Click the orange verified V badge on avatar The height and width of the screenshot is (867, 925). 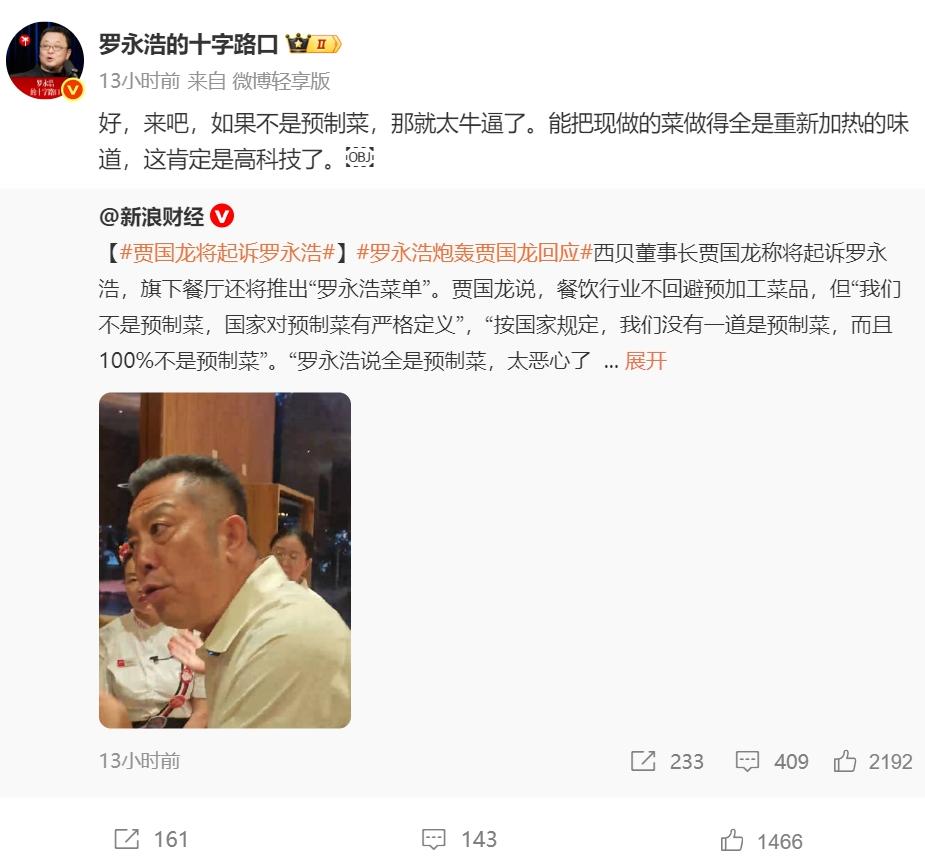(73, 90)
